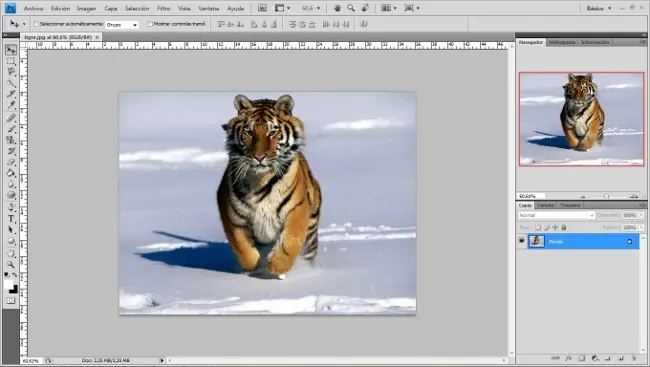
Task: Select the Clone Stamp tool
Action: (11, 140)
